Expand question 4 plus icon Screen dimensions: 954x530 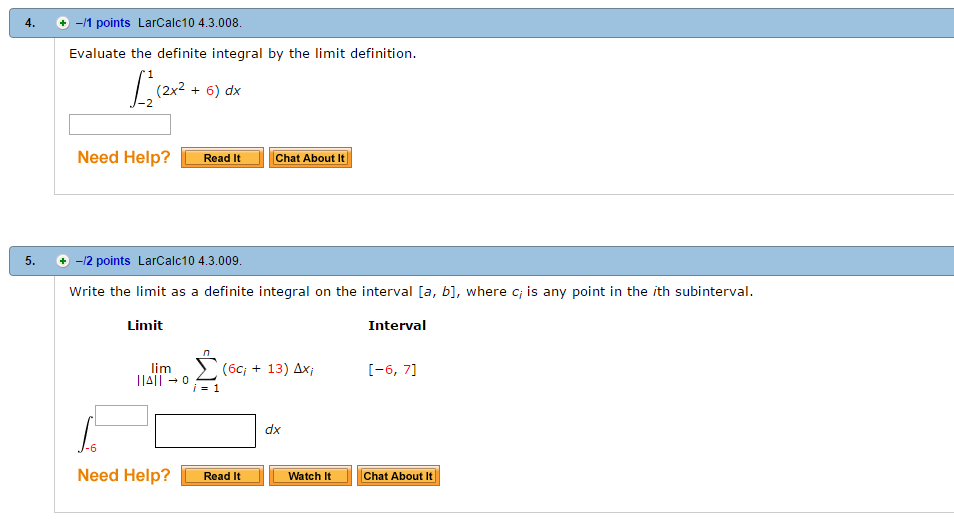click(63, 23)
